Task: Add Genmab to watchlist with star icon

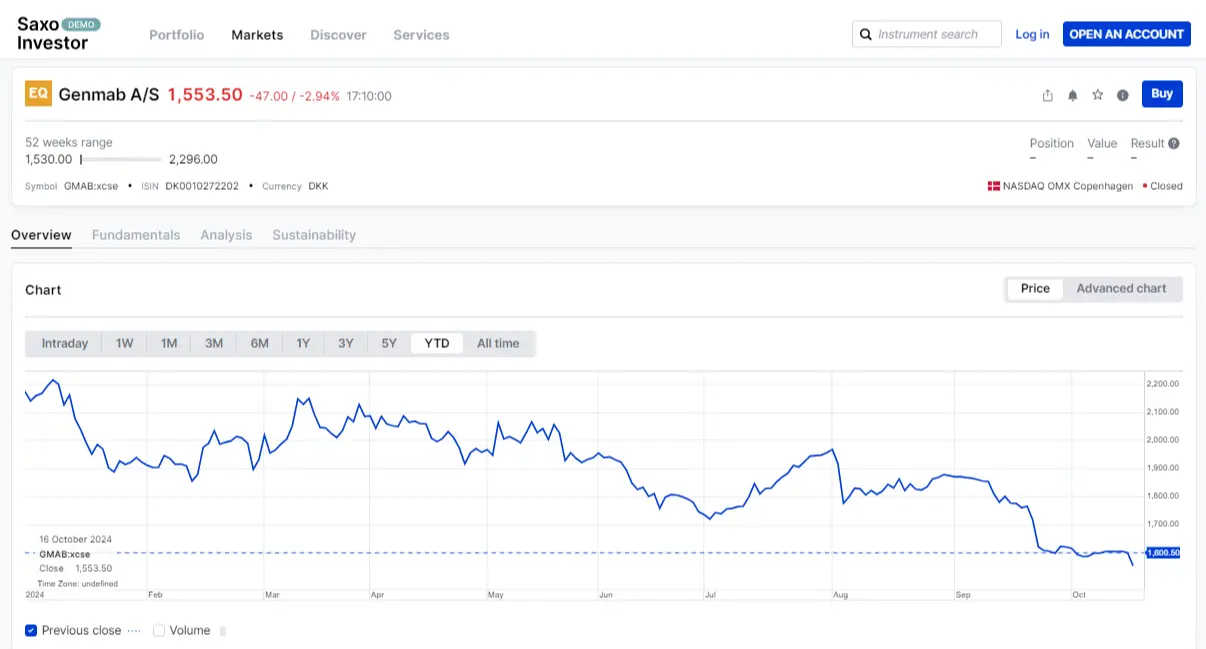Action: point(1097,95)
